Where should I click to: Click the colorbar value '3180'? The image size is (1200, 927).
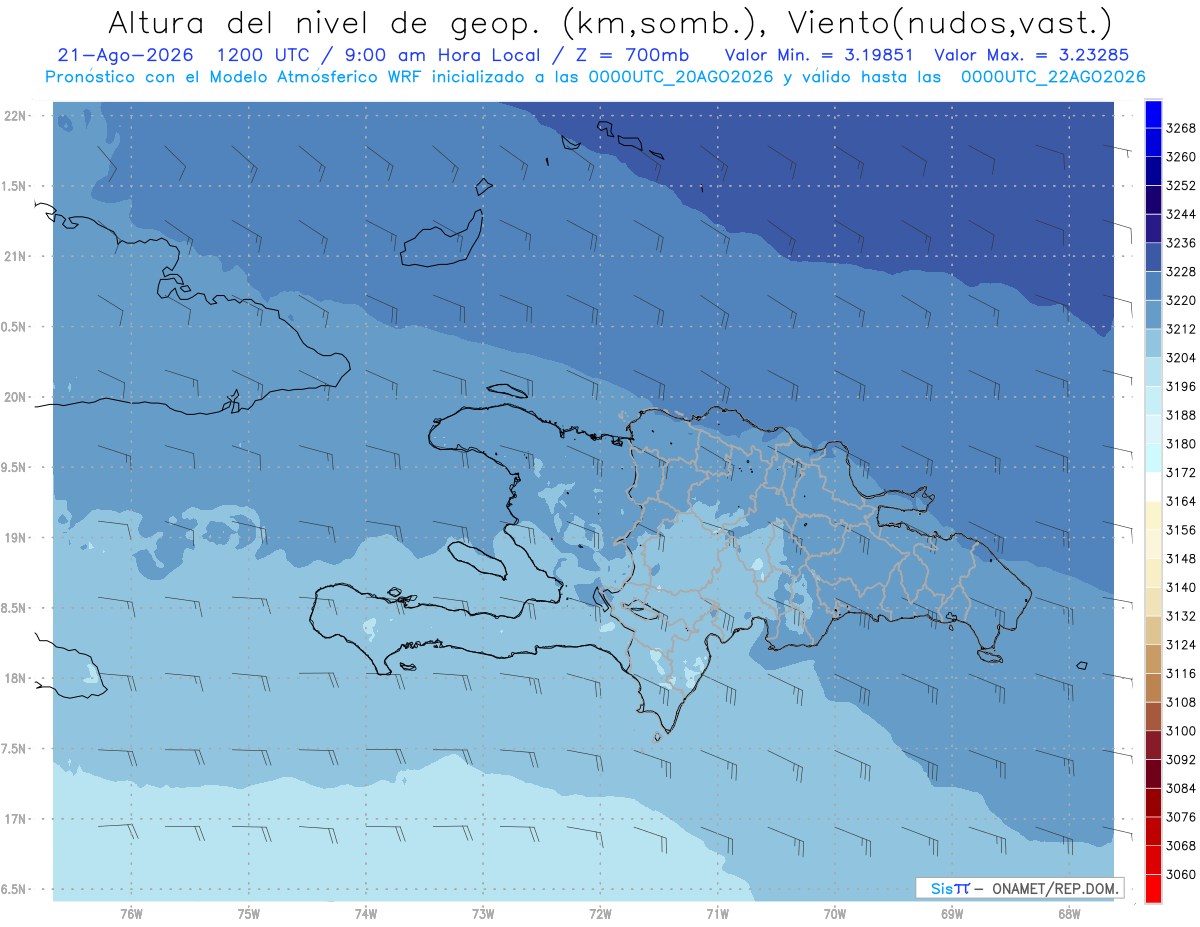click(x=1181, y=443)
